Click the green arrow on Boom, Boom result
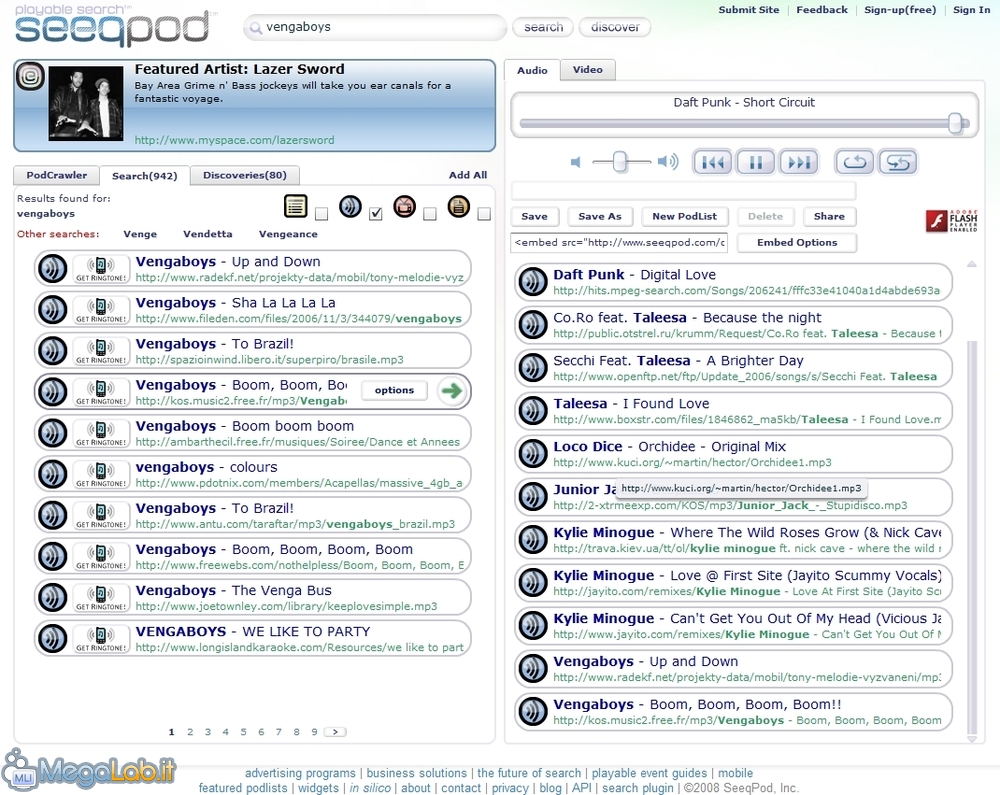 click(452, 391)
